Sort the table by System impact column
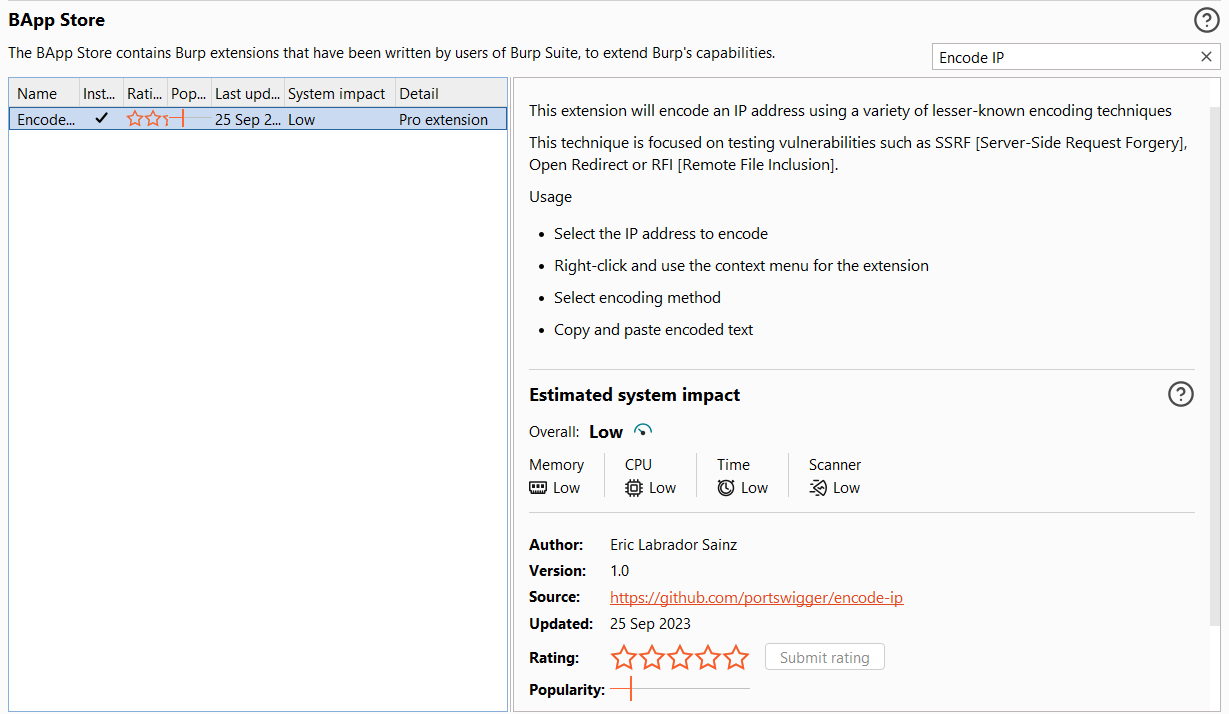Viewport: 1229px width, 714px height. (x=340, y=93)
